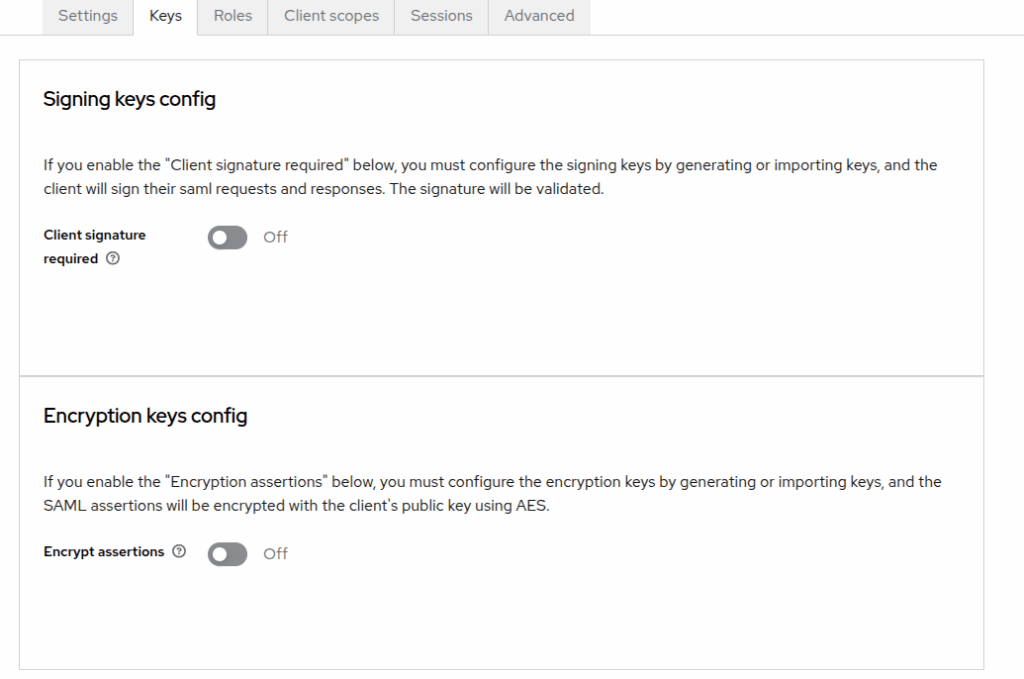Screen dimensions: 1024x679
Task: Click the encryption keys description paragraph
Action: click(x=492, y=494)
